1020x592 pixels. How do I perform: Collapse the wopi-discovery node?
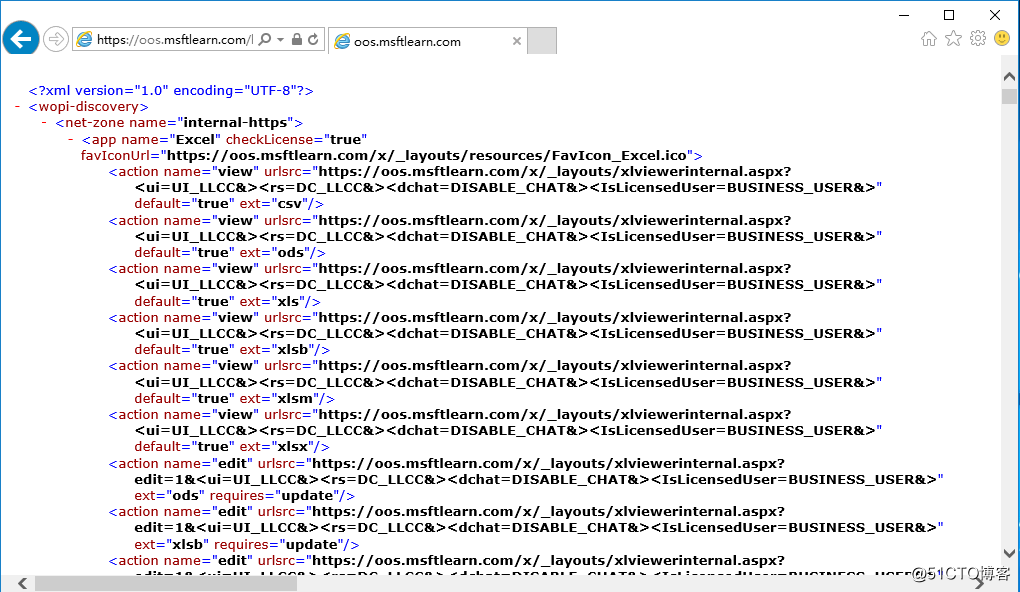tap(18, 106)
